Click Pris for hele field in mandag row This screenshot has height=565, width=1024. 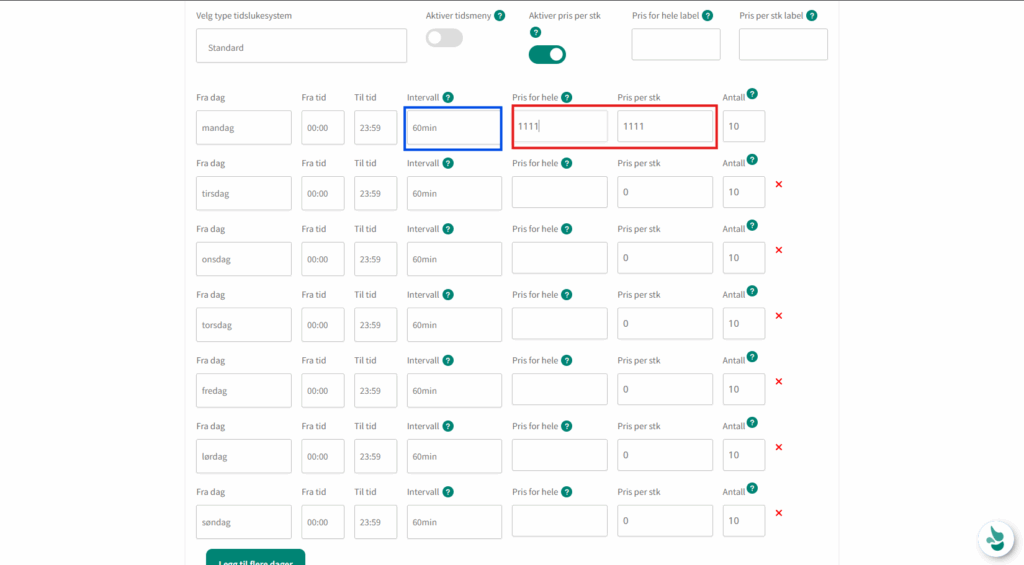[x=559, y=127]
